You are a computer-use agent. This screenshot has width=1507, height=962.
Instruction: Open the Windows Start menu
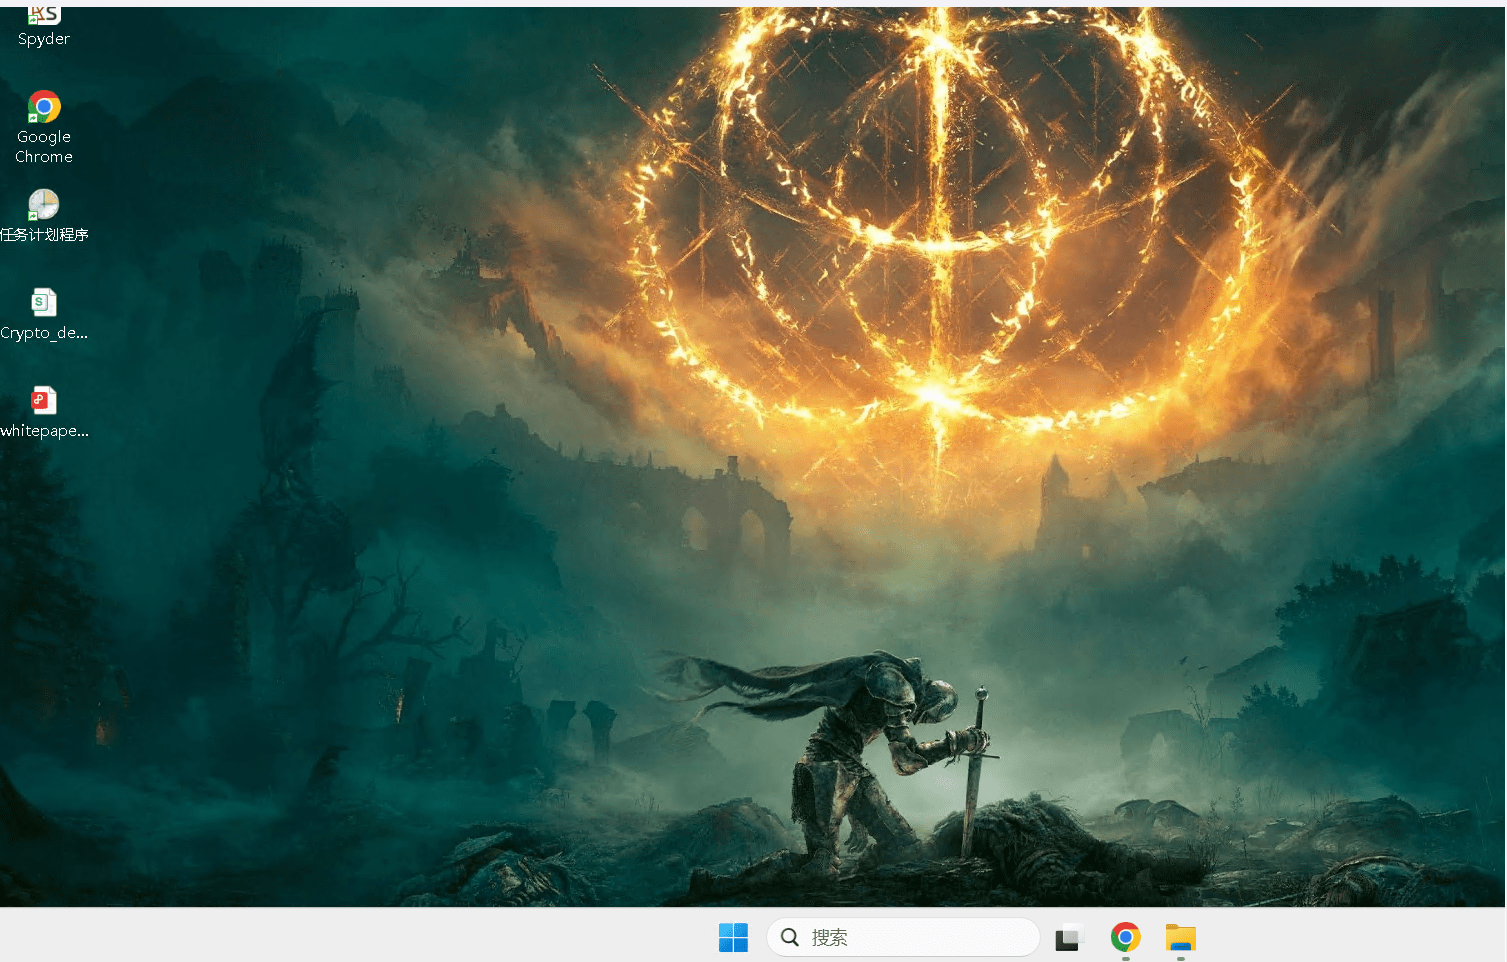click(733, 937)
